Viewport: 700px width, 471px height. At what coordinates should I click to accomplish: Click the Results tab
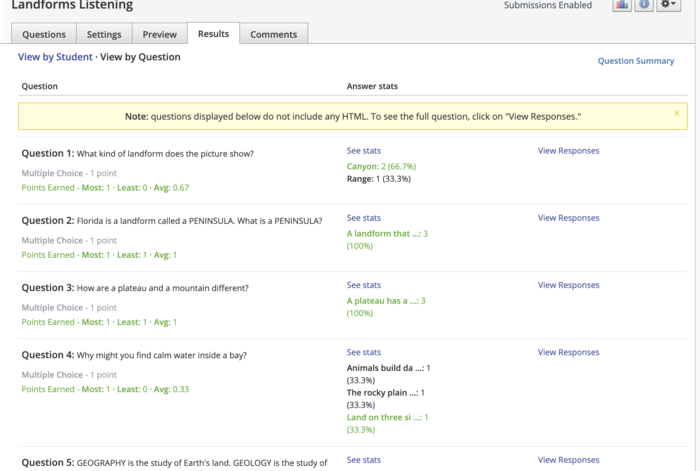click(213, 34)
